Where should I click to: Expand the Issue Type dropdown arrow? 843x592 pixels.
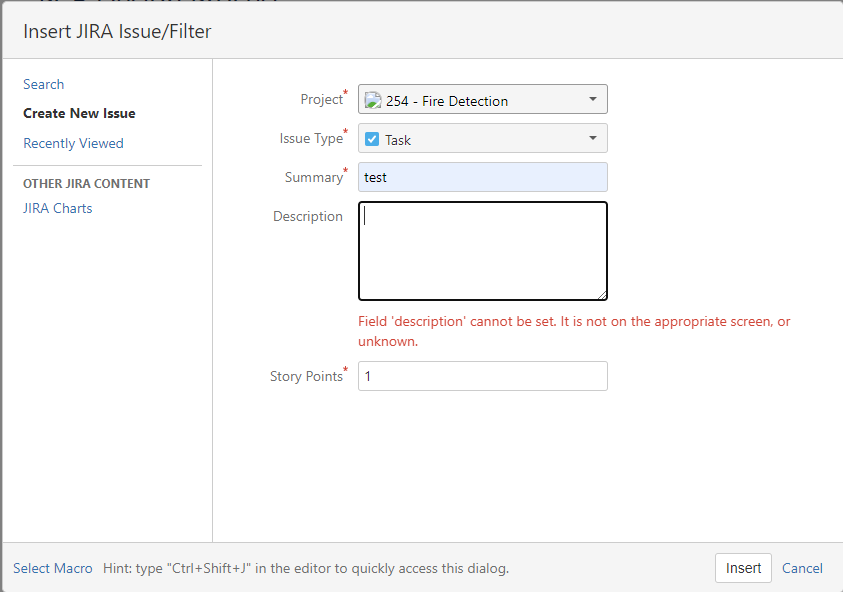pyautogui.click(x=592, y=138)
